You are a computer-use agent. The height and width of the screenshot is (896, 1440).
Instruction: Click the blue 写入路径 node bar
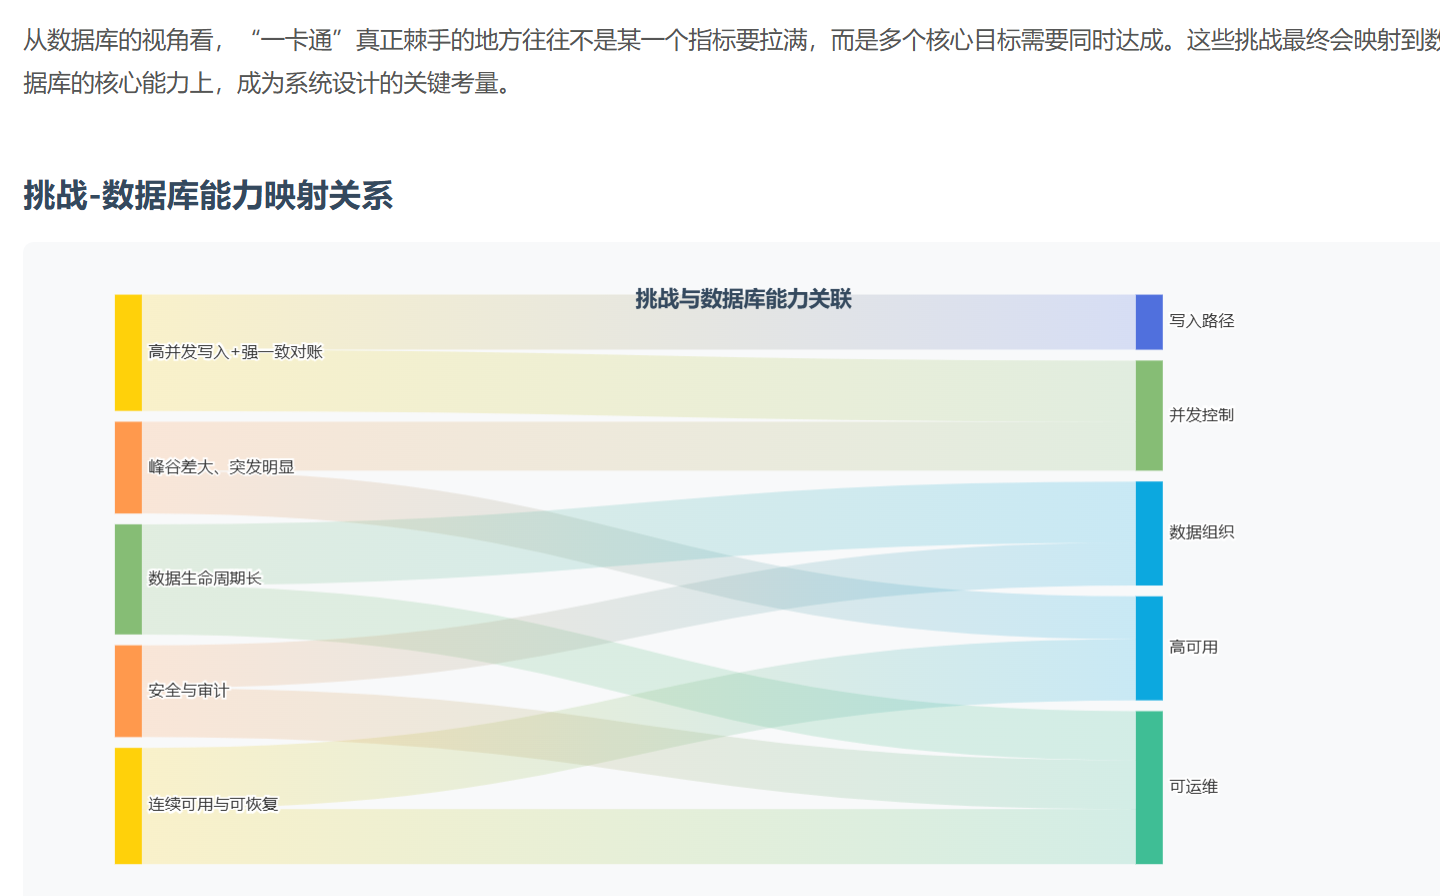point(1149,322)
